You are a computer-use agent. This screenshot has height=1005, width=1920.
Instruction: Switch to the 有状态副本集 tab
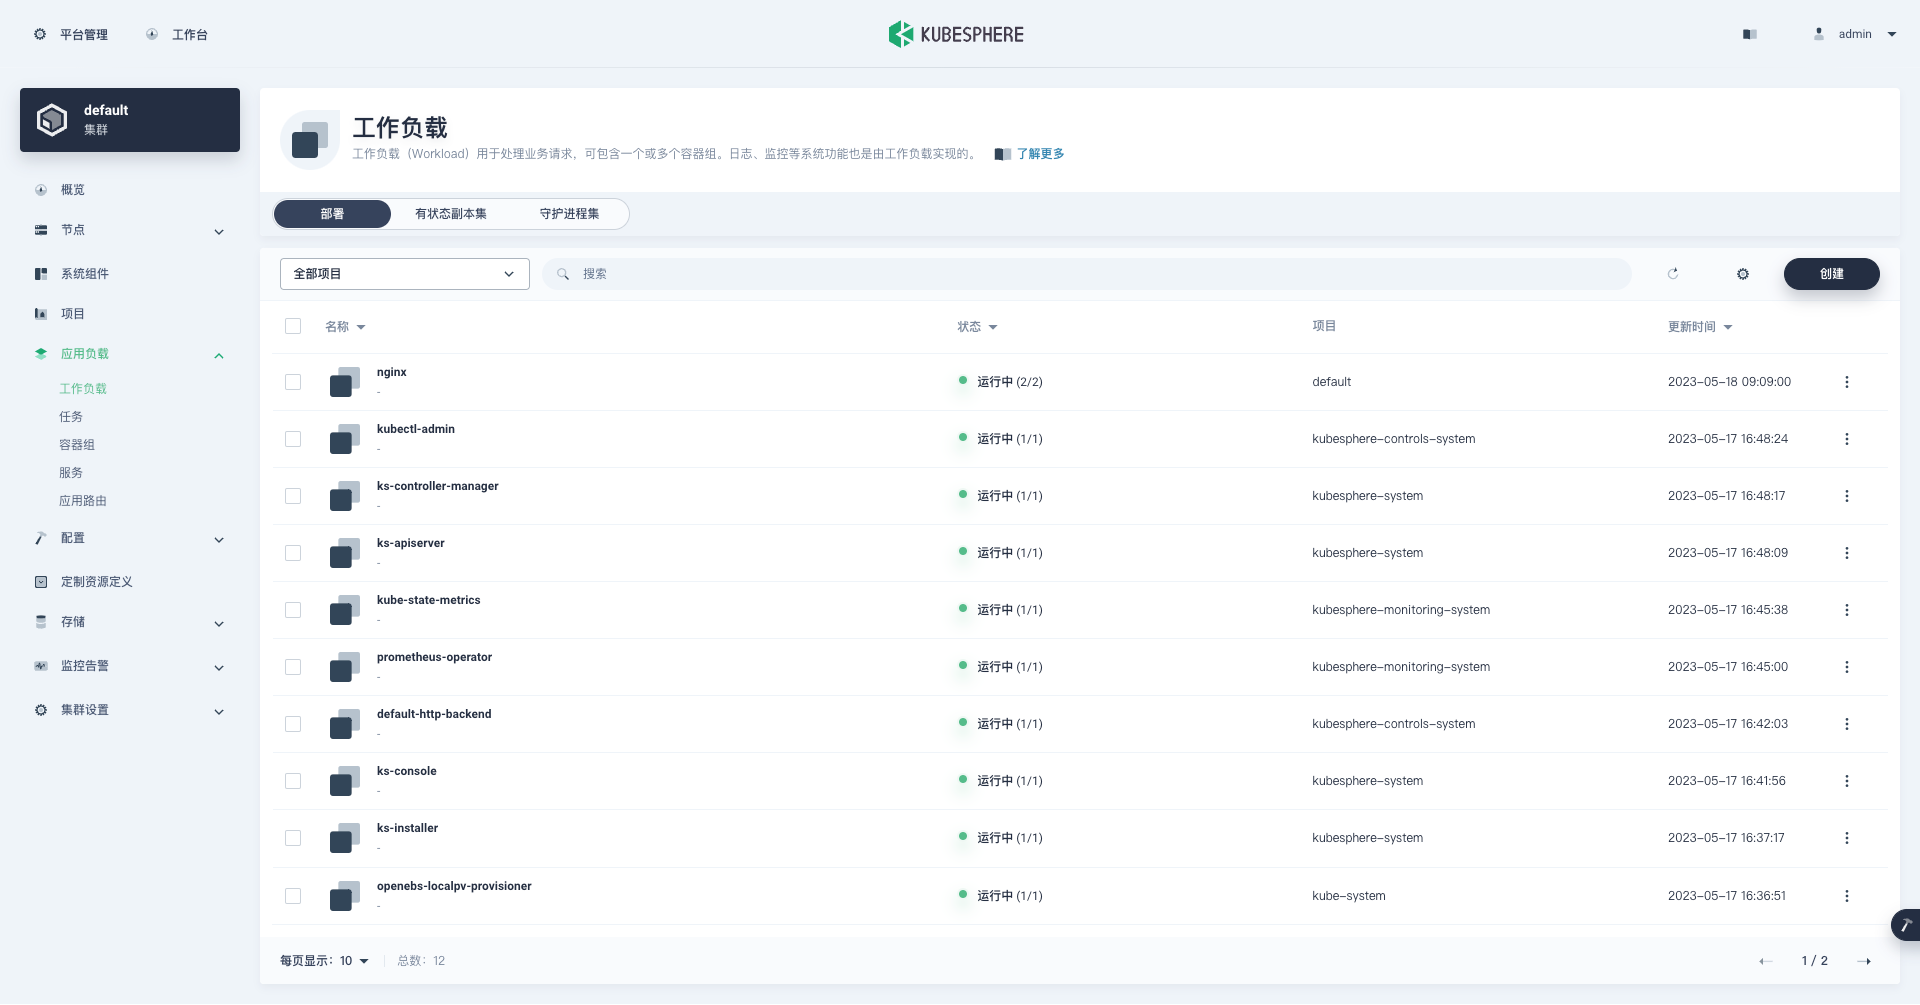[451, 214]
